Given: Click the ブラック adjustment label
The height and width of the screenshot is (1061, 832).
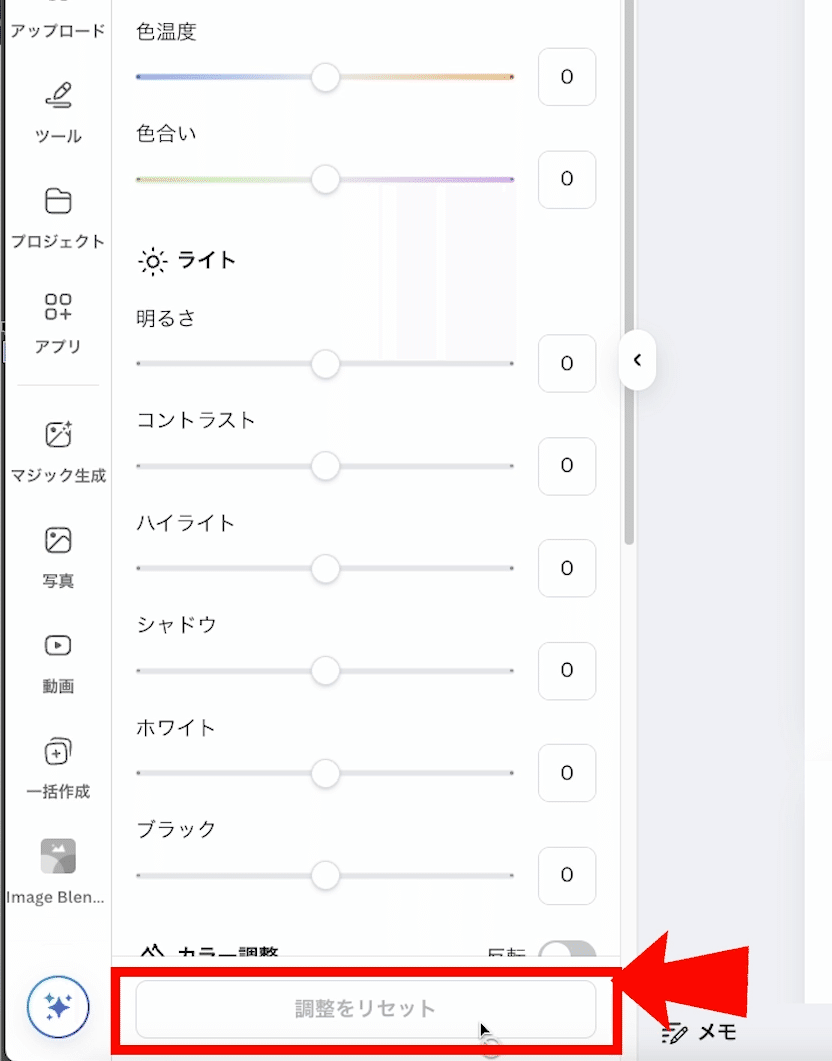Looking at the screenshot, I should click(x=174, y=829).
